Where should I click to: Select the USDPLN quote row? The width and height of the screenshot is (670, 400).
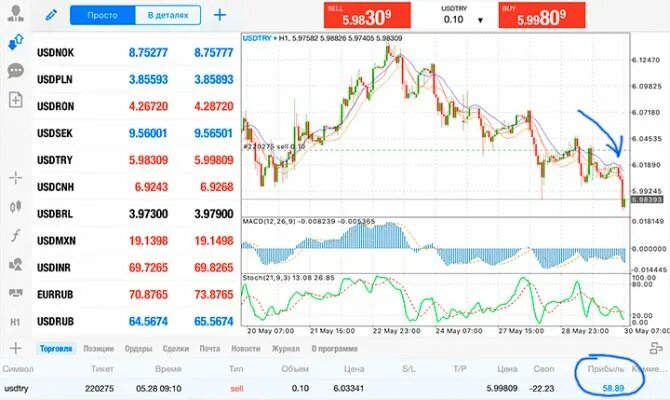pos(135,79)
